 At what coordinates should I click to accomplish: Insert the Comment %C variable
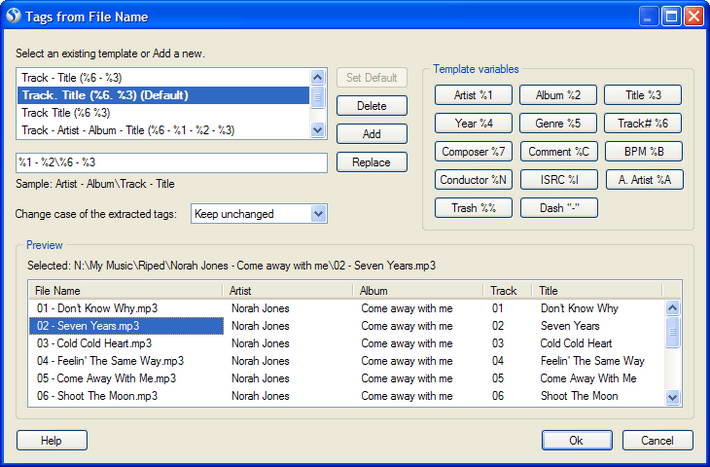tap(559, 152)
